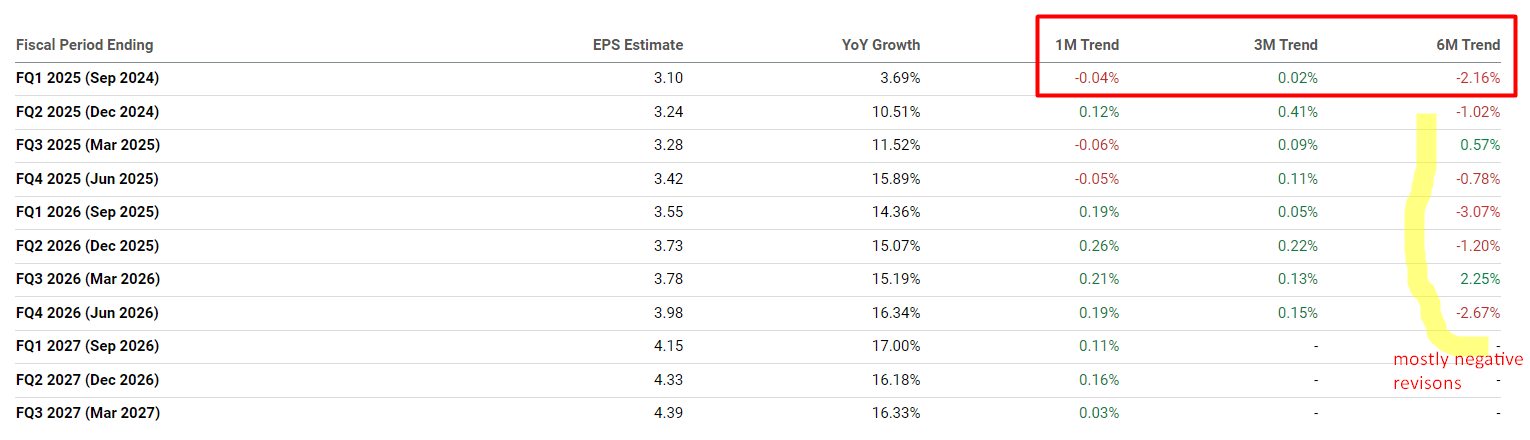Viewport: 1530px width, 440px height.
Task: Click the 17.00% YoY growth value
Action: pyautogui.click(x=896, y=346)
